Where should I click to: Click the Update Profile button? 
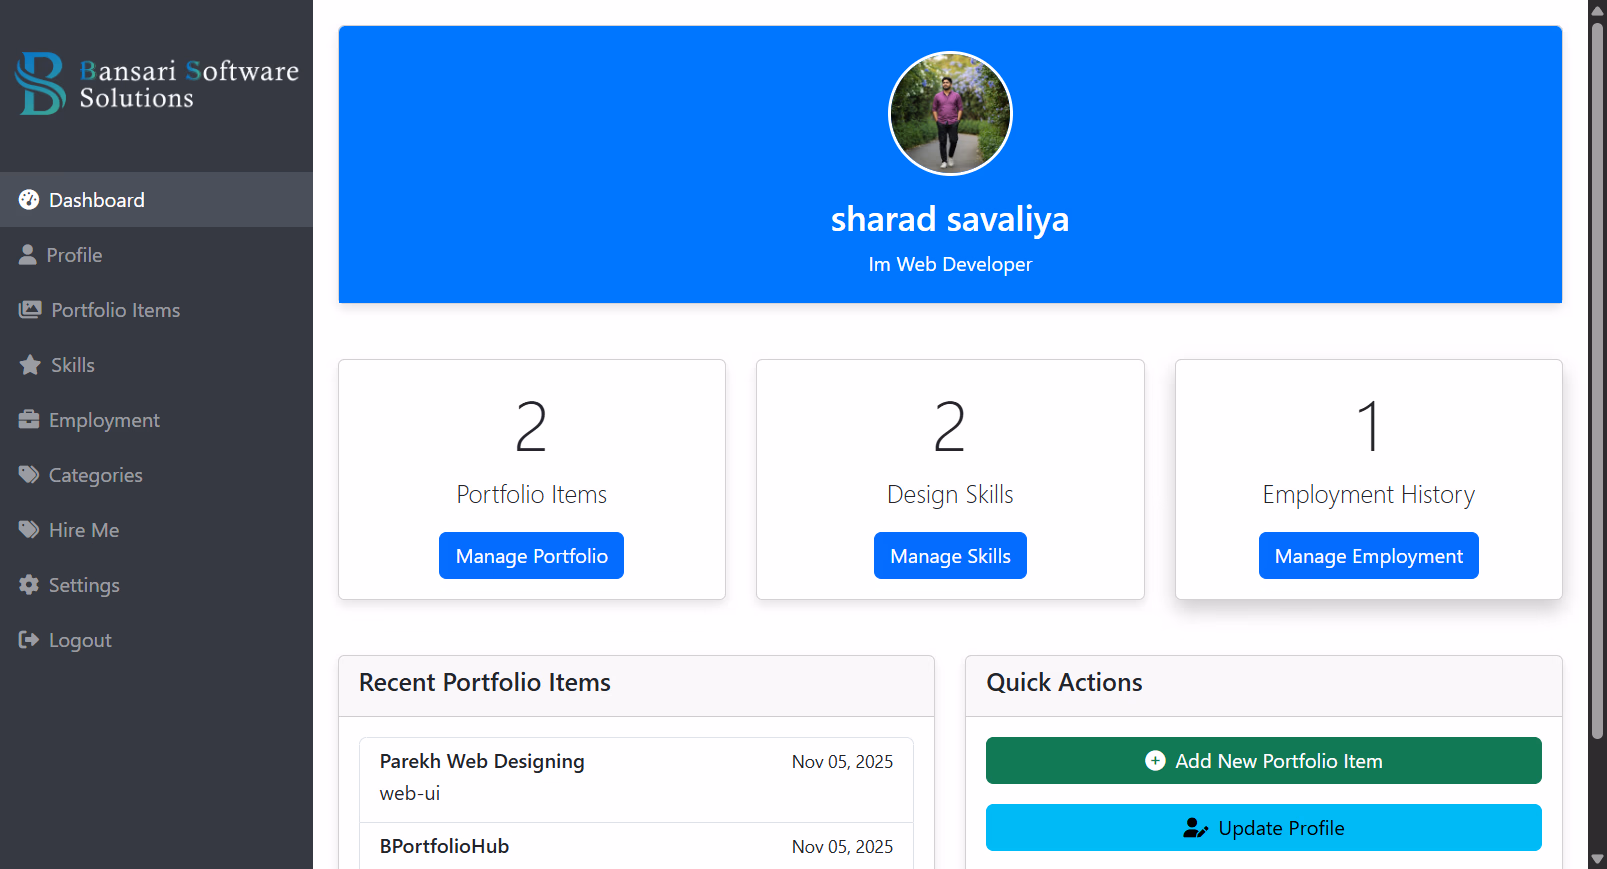1263,827
